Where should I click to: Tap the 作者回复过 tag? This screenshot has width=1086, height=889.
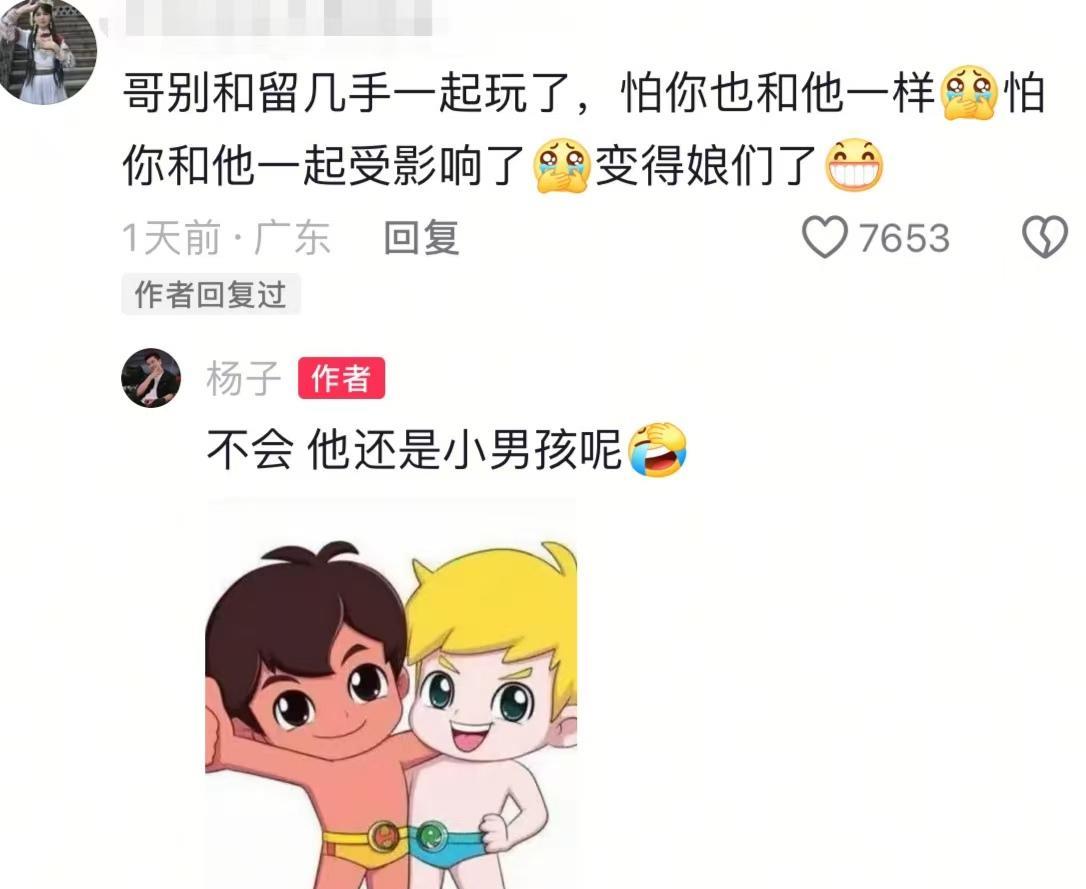(x=211, y=294)
